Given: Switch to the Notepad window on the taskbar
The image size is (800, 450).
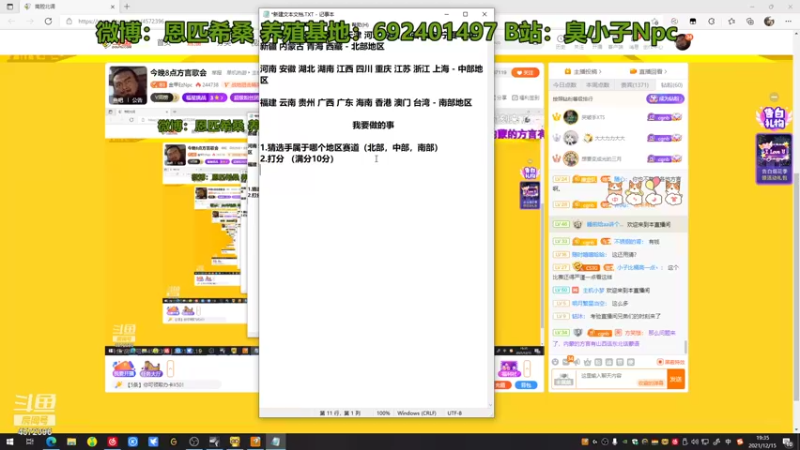Looking at the screenshot, I should click(x=276, y=441).
